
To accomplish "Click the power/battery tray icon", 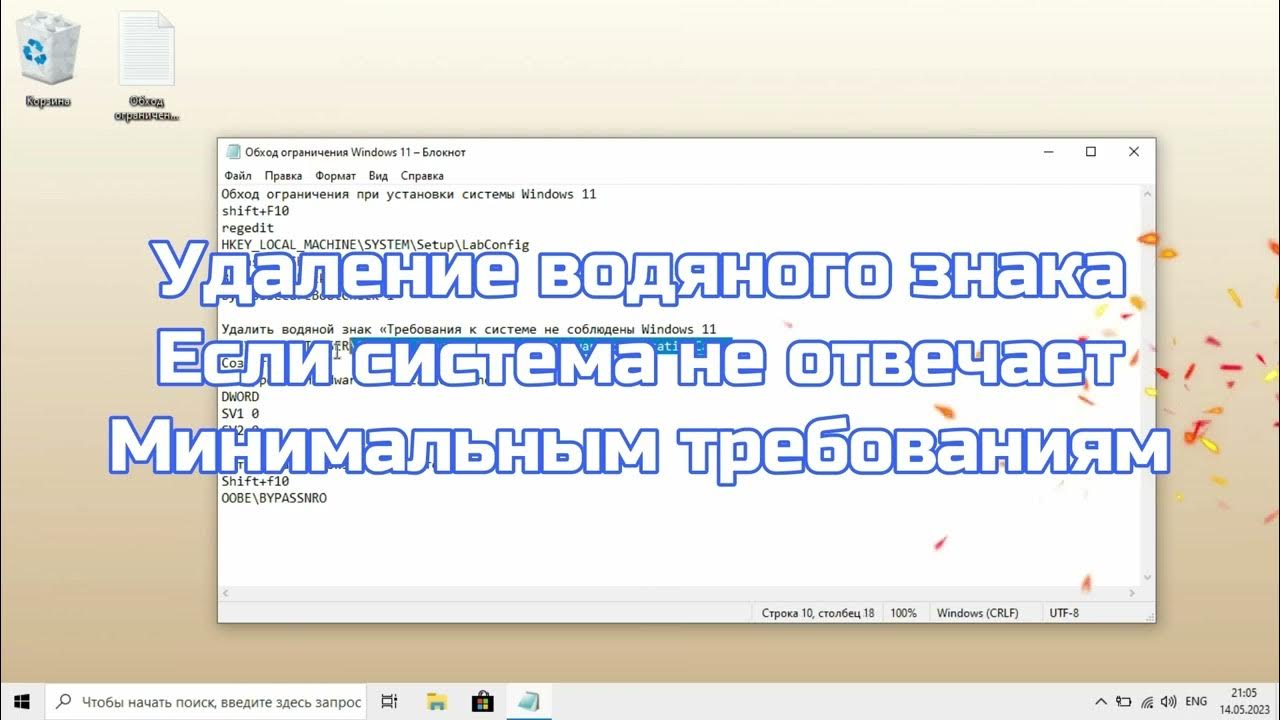I will (1124, 702).
